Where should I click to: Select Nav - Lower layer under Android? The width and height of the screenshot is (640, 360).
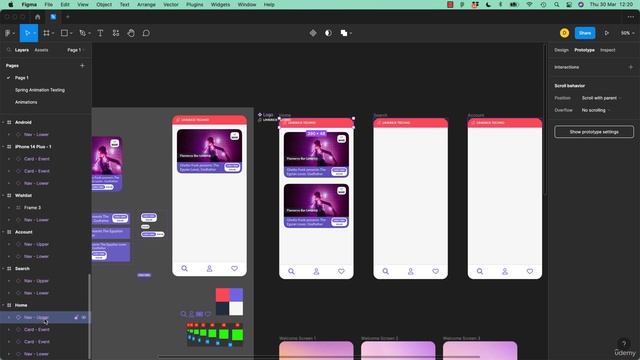pos(36,134)
